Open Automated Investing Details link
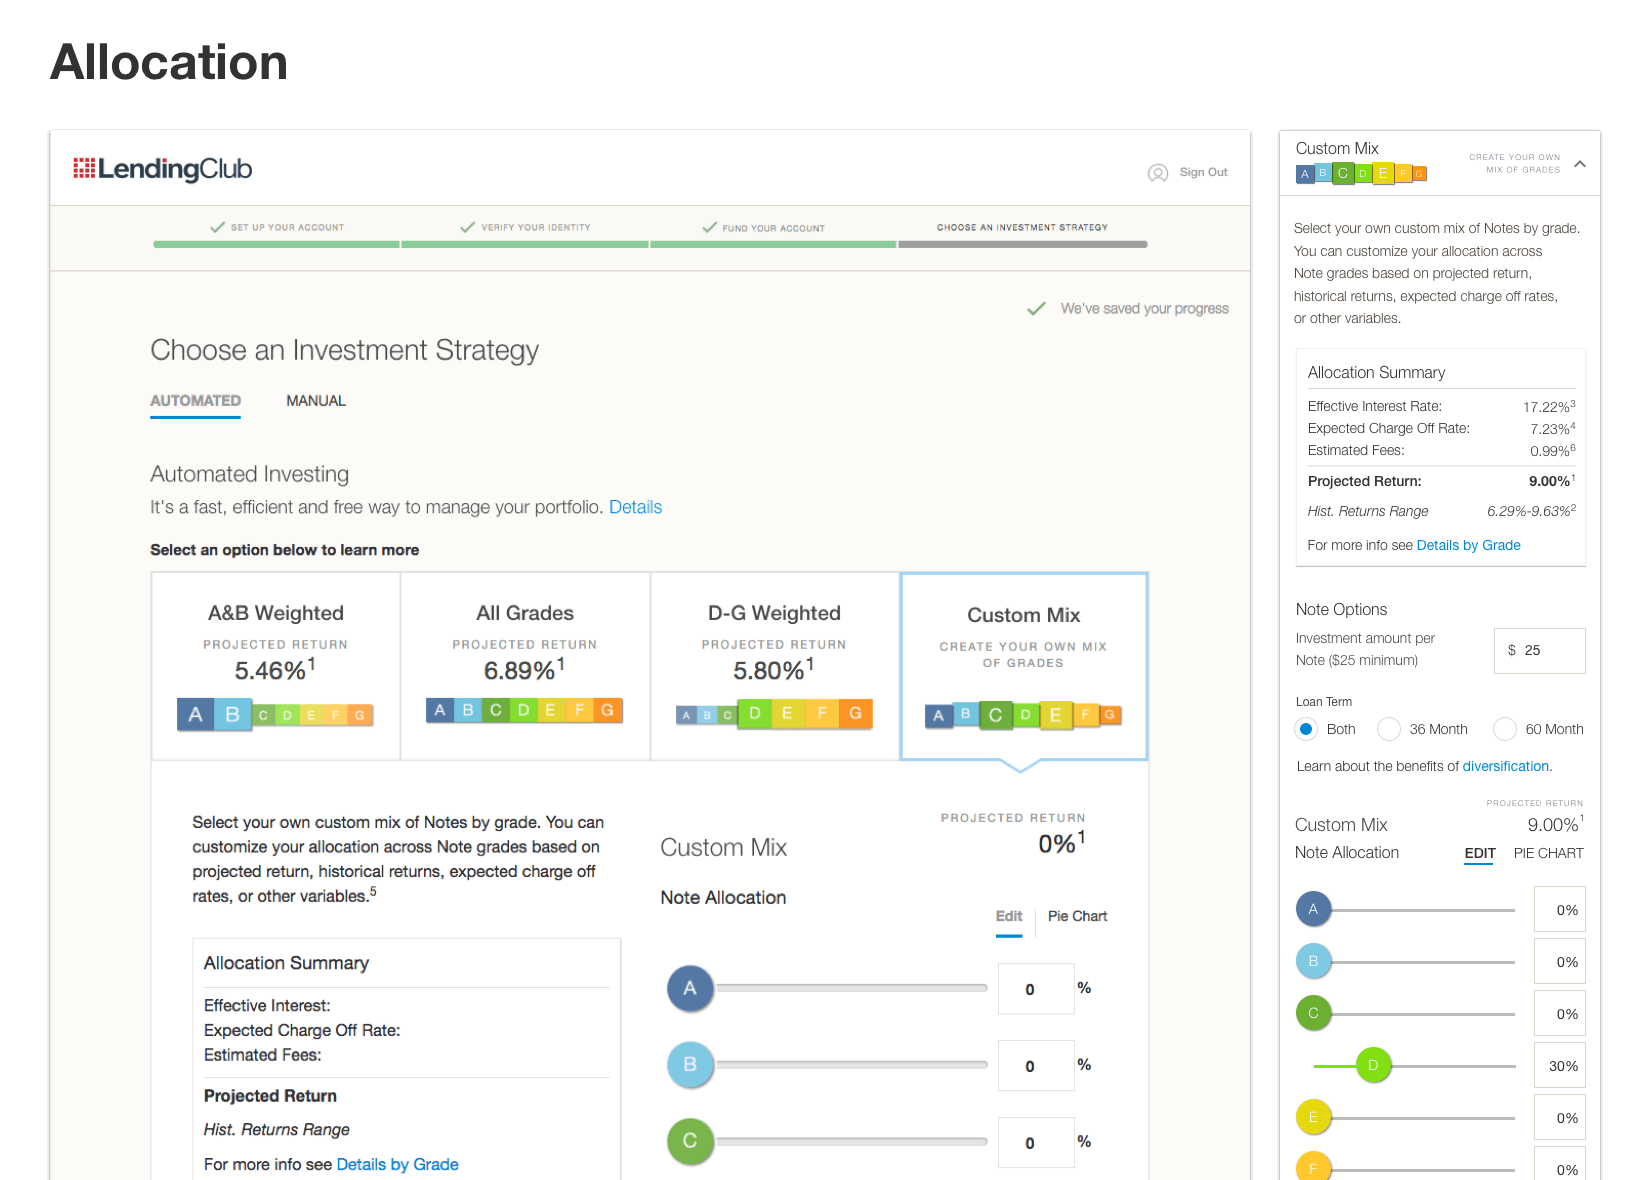Viewport: 1650px width, 1180px height. [x=635, y=507]
